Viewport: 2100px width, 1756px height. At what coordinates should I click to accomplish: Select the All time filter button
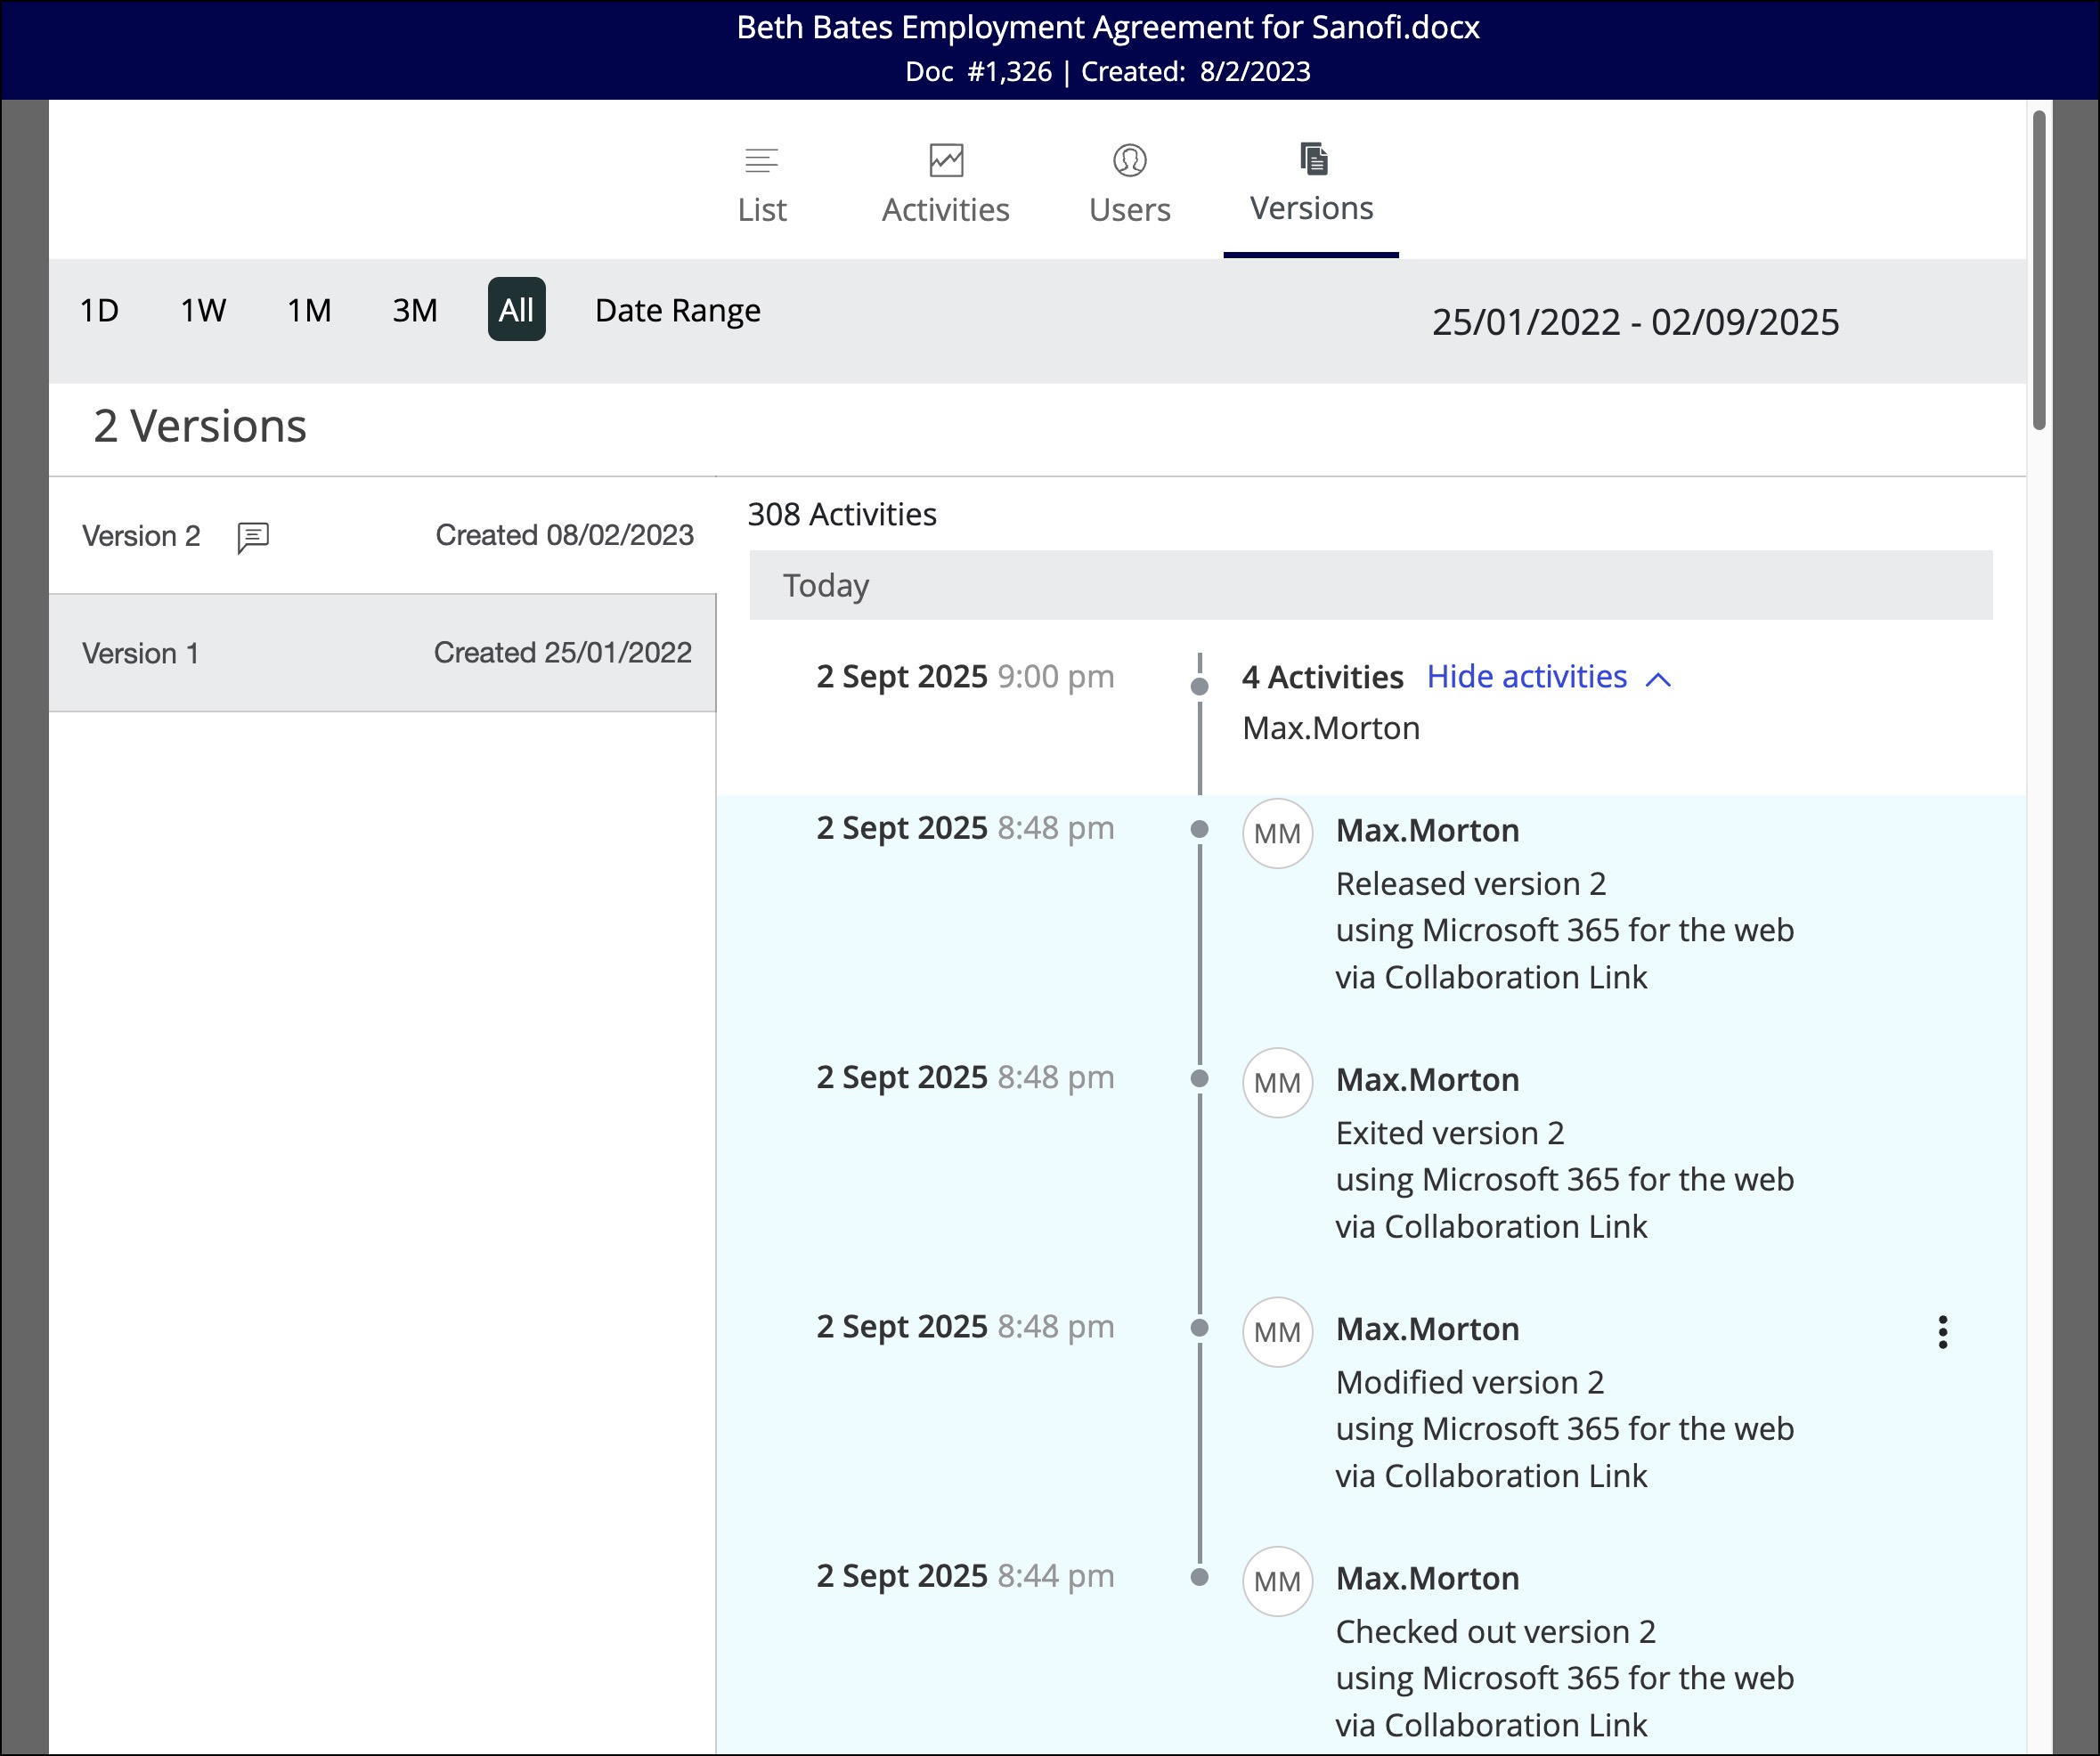click(516, 310)
